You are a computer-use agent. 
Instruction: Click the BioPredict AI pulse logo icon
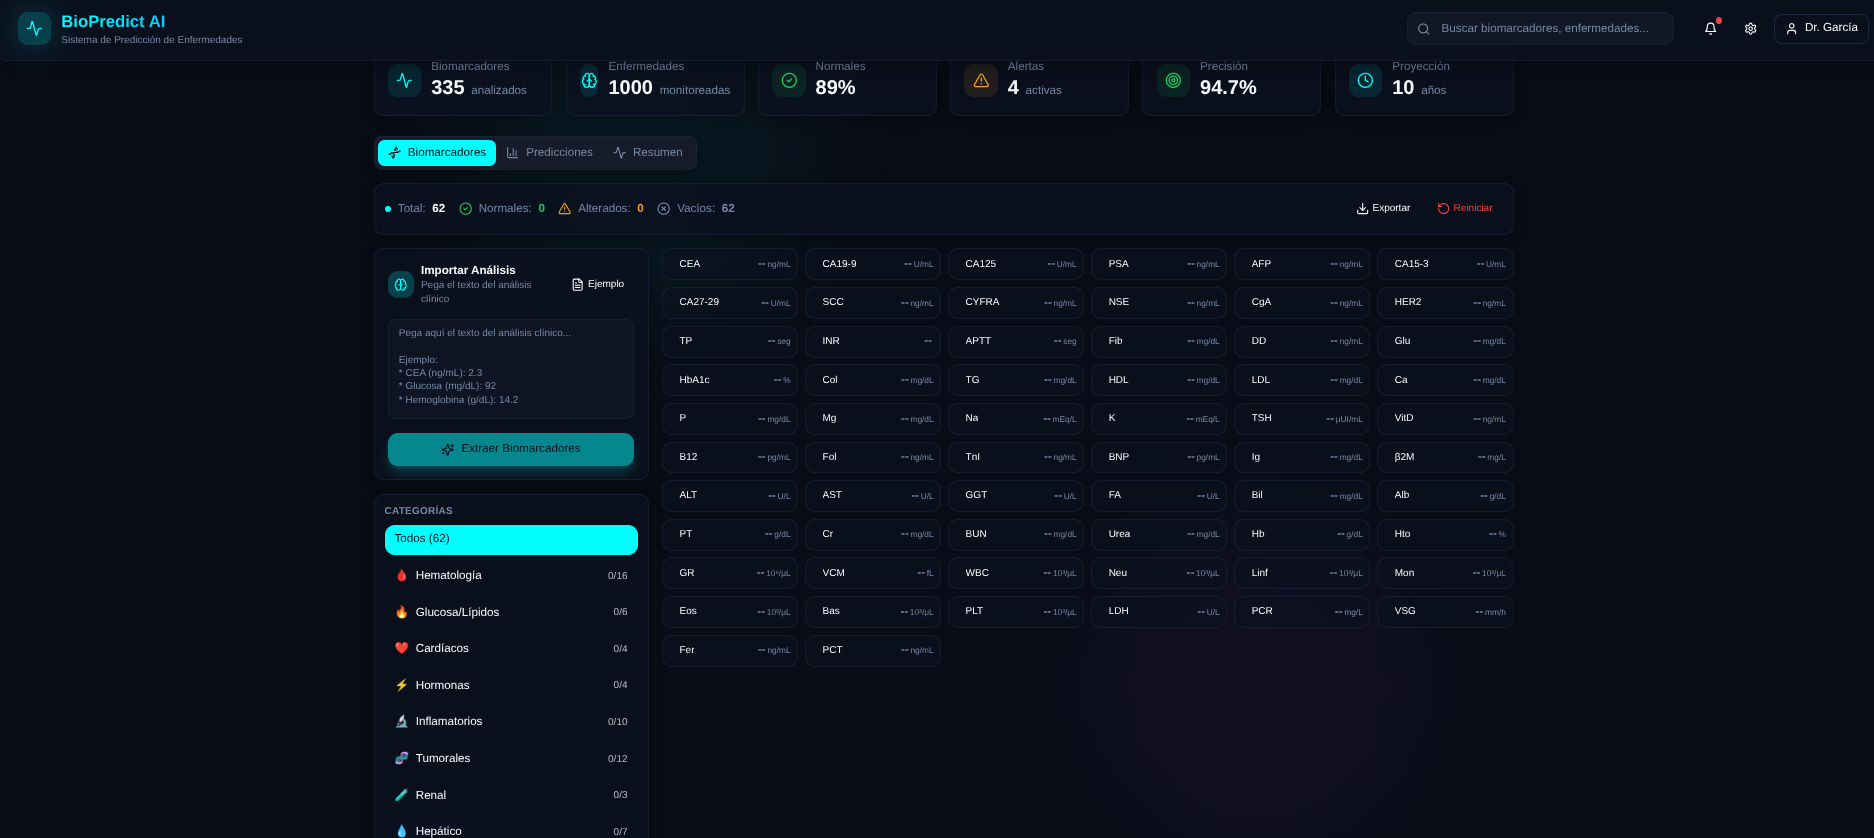pos(34,28)
